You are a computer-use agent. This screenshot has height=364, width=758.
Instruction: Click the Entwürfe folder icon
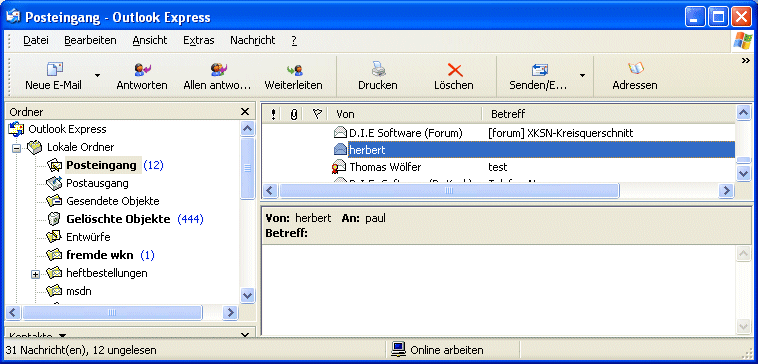(x=55, y=237)
